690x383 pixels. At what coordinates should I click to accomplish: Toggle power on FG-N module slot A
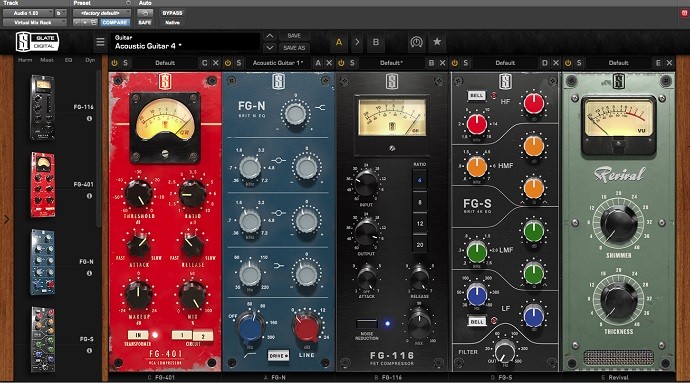pos(228,63)
